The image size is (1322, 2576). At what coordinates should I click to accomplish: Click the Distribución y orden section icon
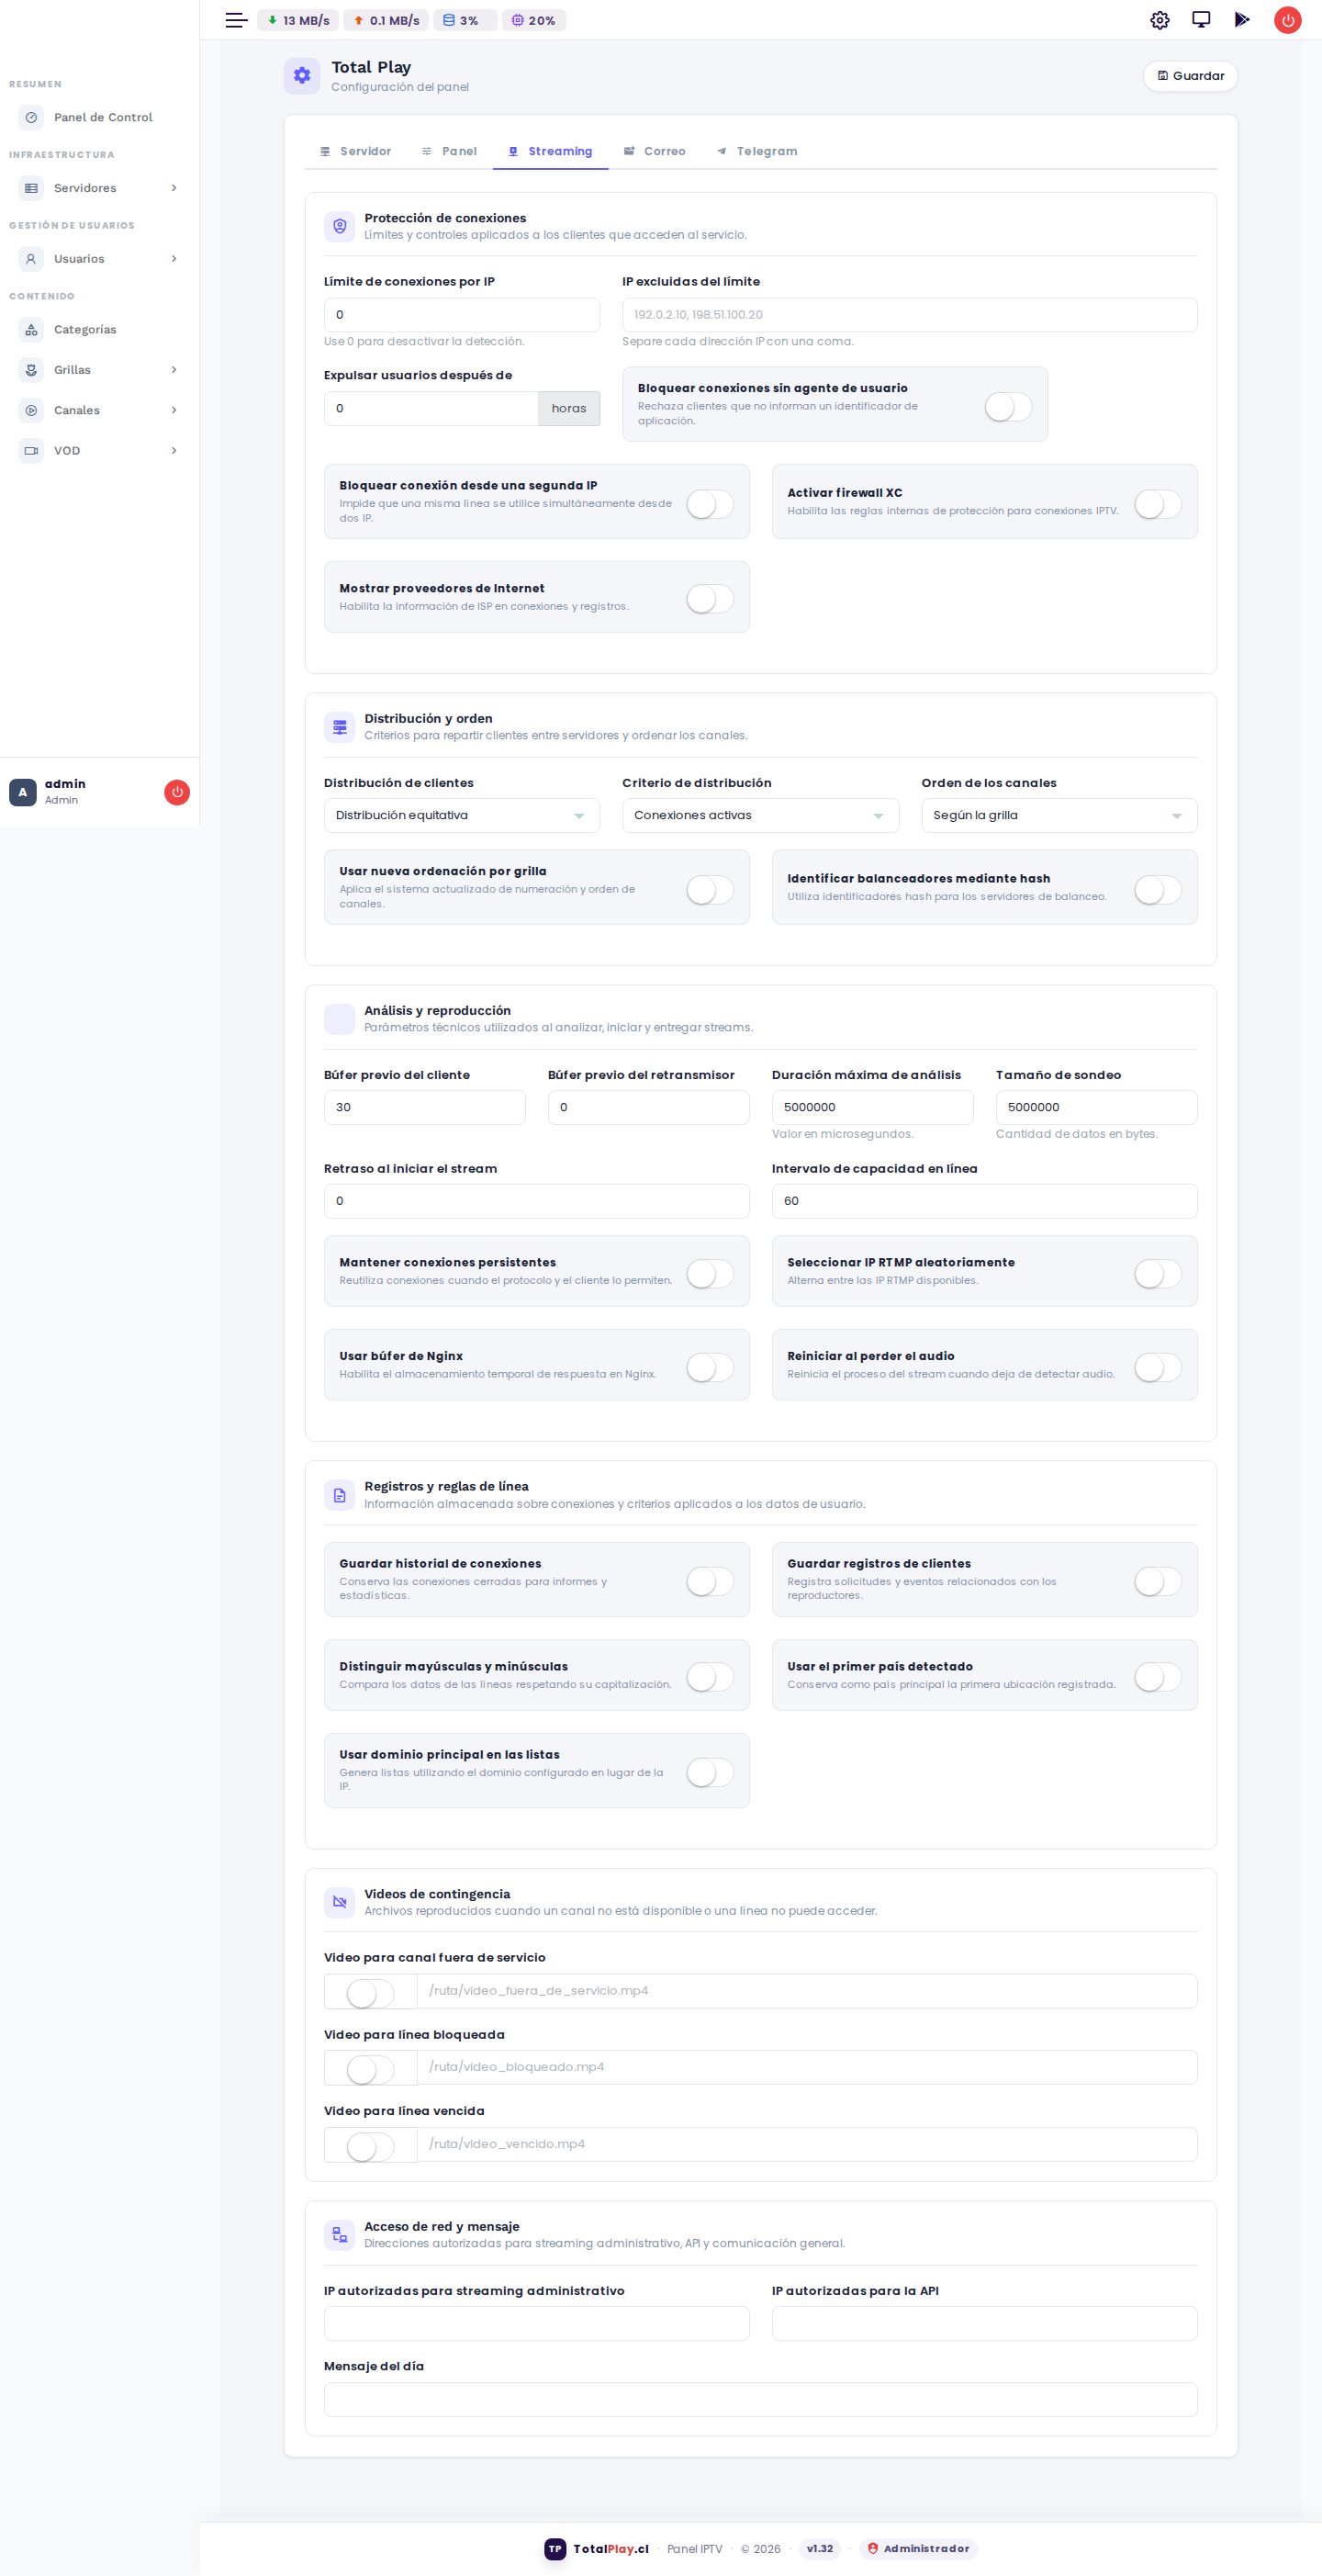(340, 727)
